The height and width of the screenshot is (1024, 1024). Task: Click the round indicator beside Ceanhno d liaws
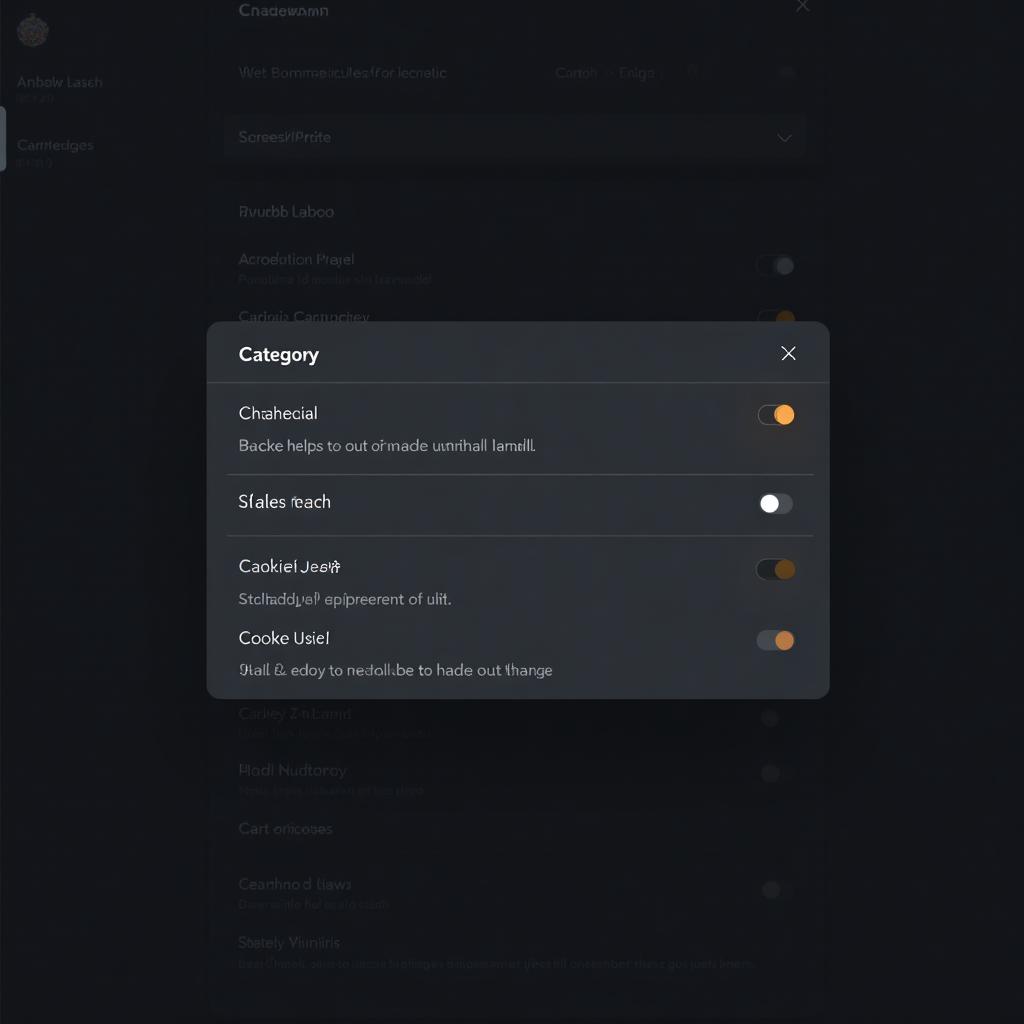pyautogui.click(x=770, y=887)
